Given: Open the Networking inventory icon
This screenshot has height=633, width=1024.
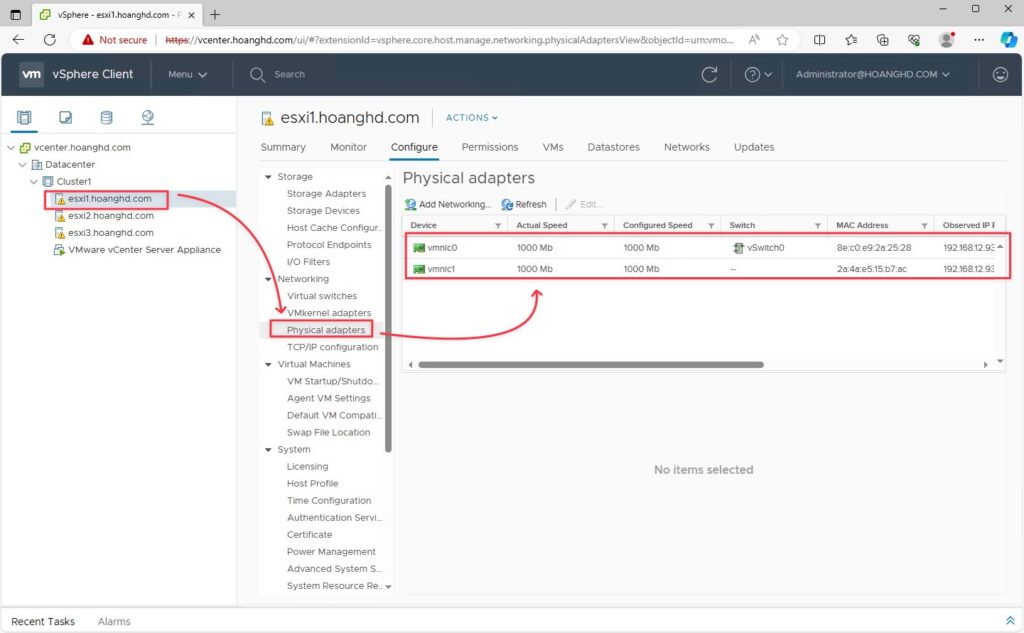Looking at the screenshot, I should coord(148,118).
